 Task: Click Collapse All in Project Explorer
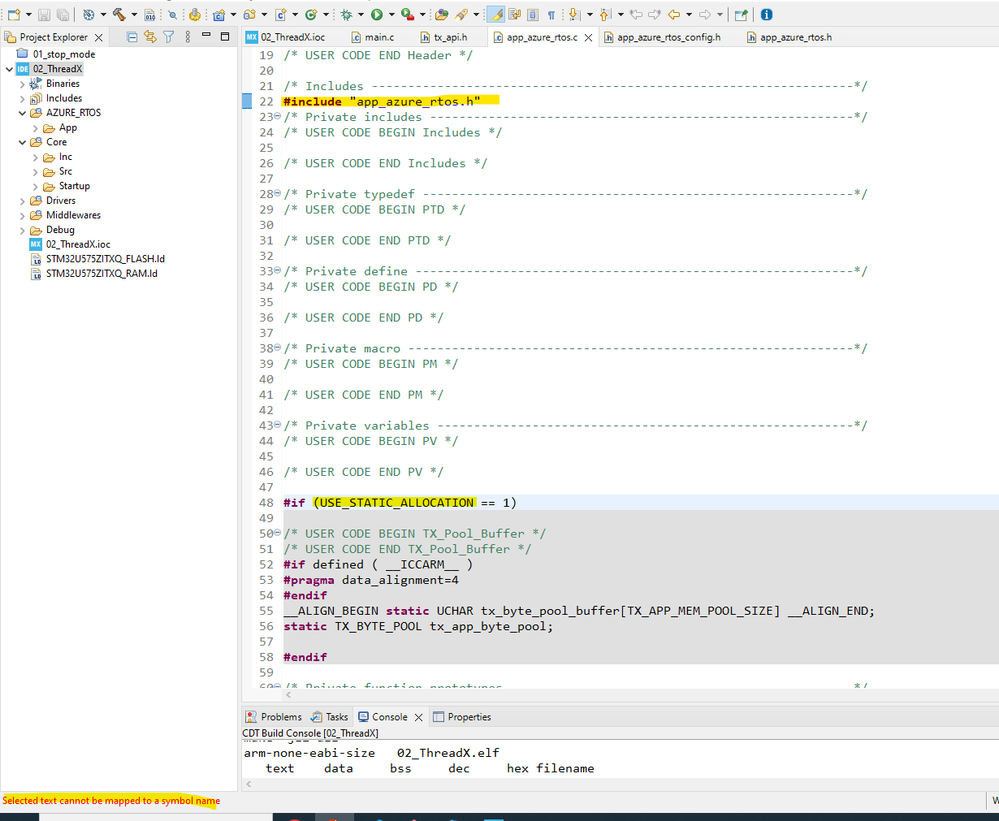pos(132,37)
